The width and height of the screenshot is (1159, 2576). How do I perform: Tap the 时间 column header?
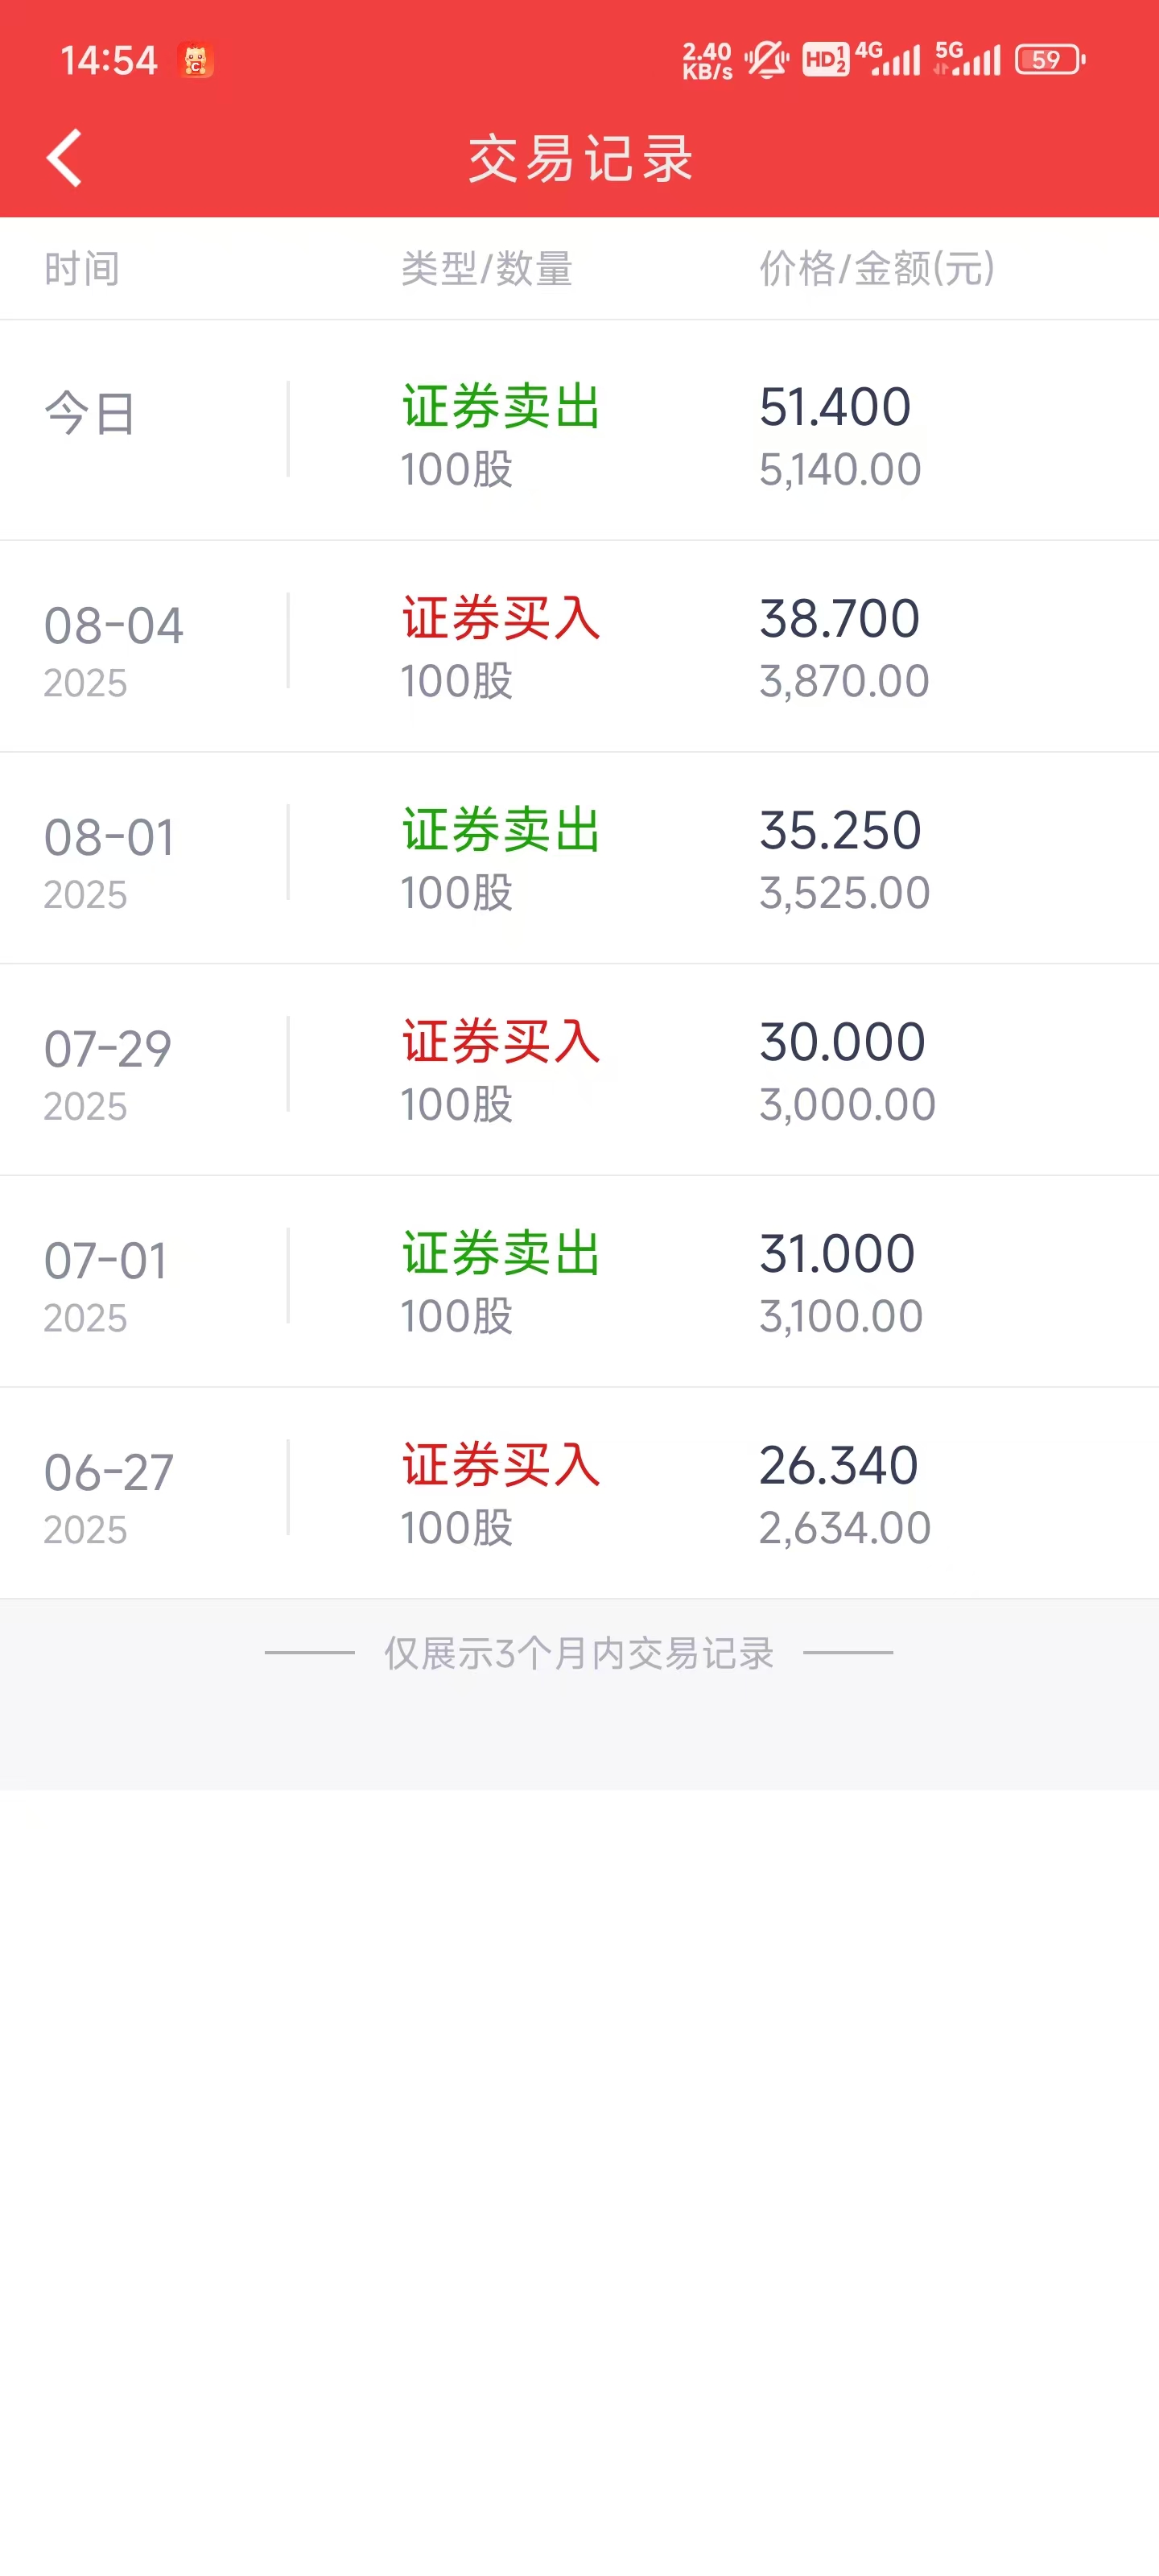pos(82,269)
